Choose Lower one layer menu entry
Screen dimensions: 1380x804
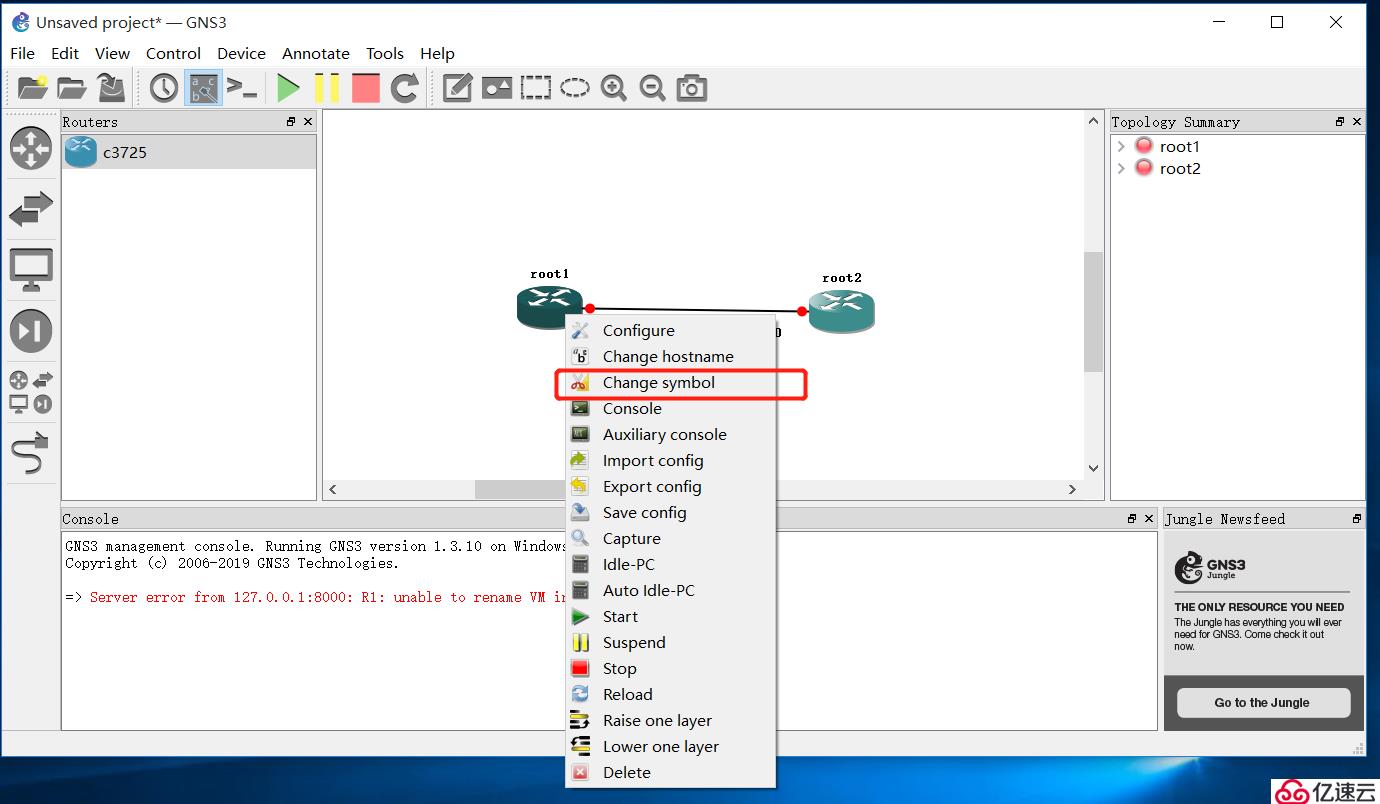671,746
